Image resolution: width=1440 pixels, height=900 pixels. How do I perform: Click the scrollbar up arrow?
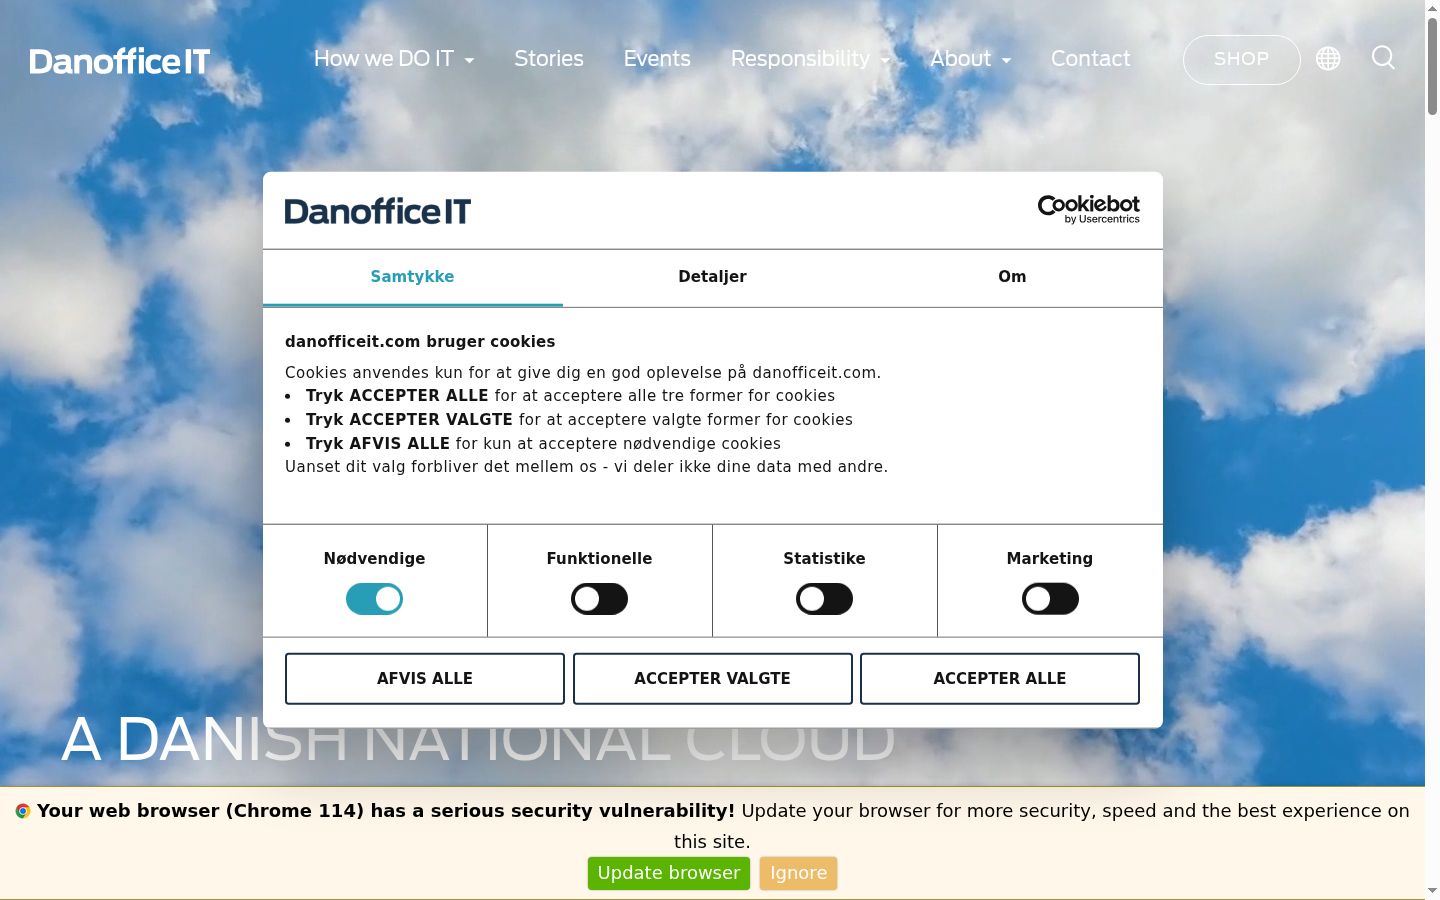pos(1432,7)
